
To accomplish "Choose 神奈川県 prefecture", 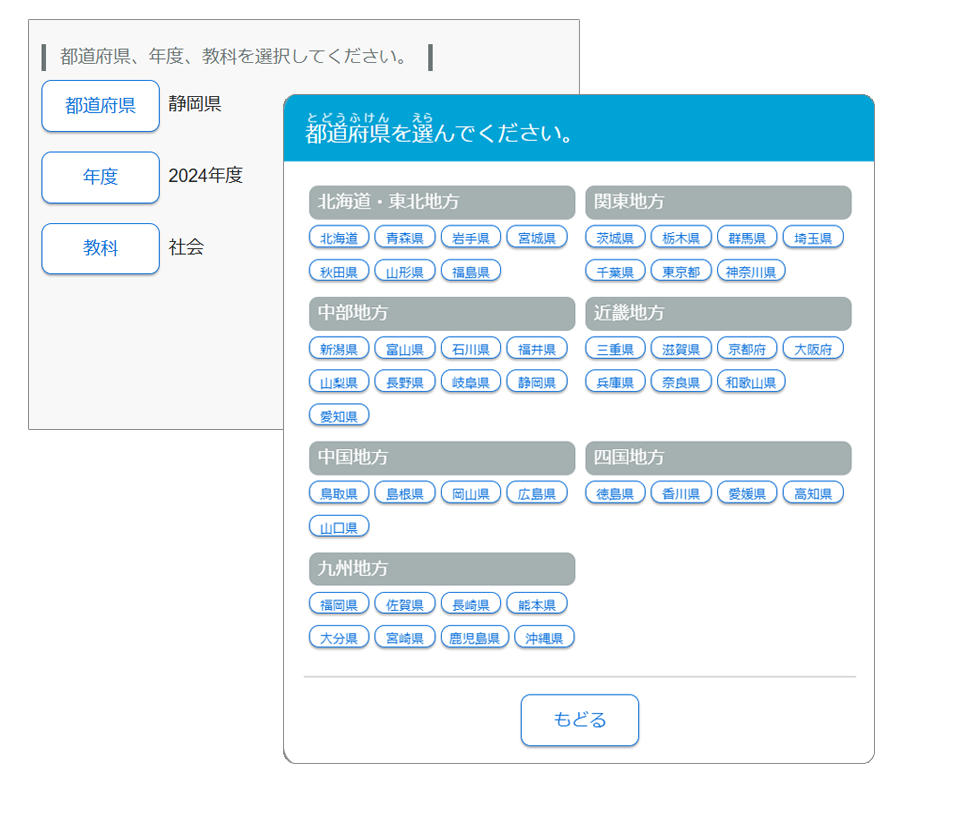I will [x=751, y=271].
